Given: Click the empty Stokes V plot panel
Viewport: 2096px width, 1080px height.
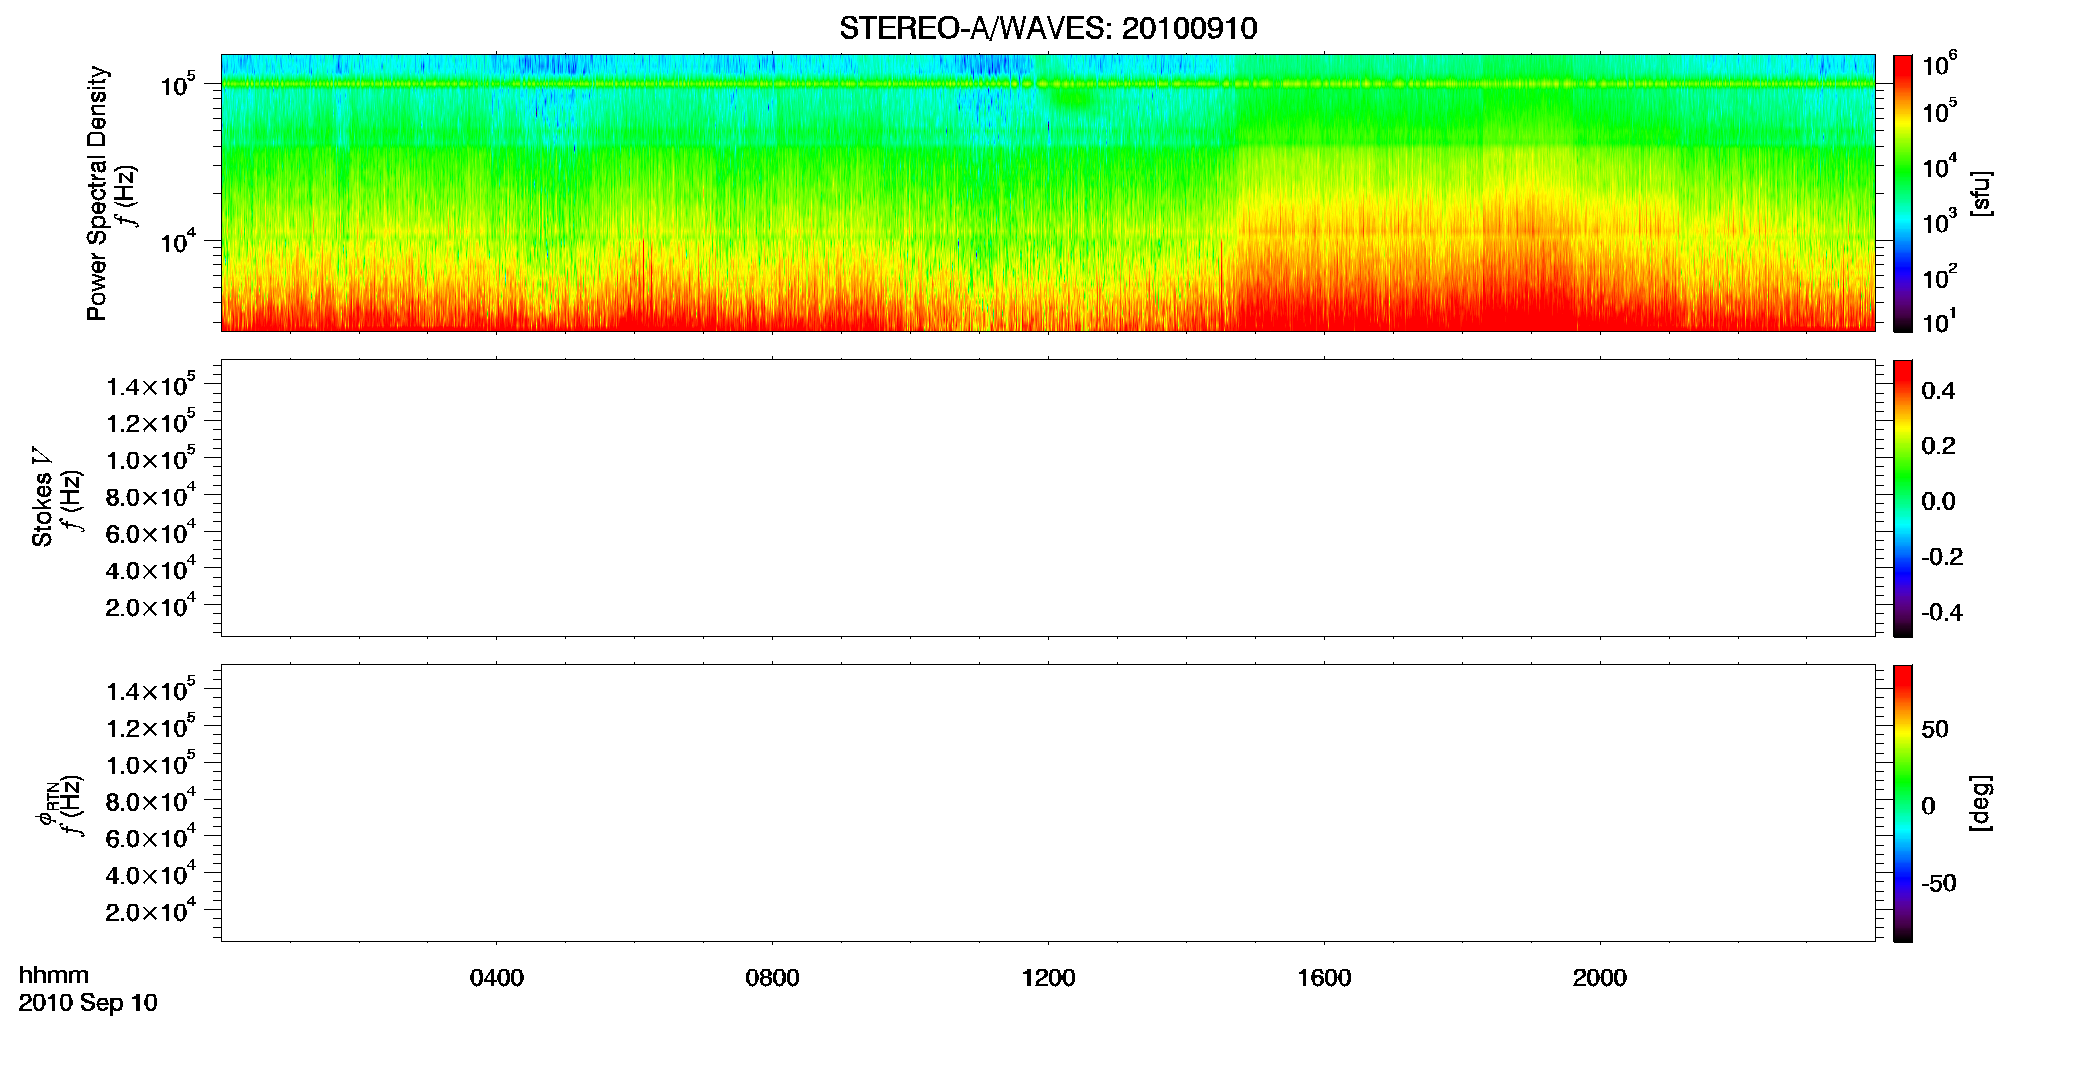Looking at the screenshot, I should [x=1048, y=498].
